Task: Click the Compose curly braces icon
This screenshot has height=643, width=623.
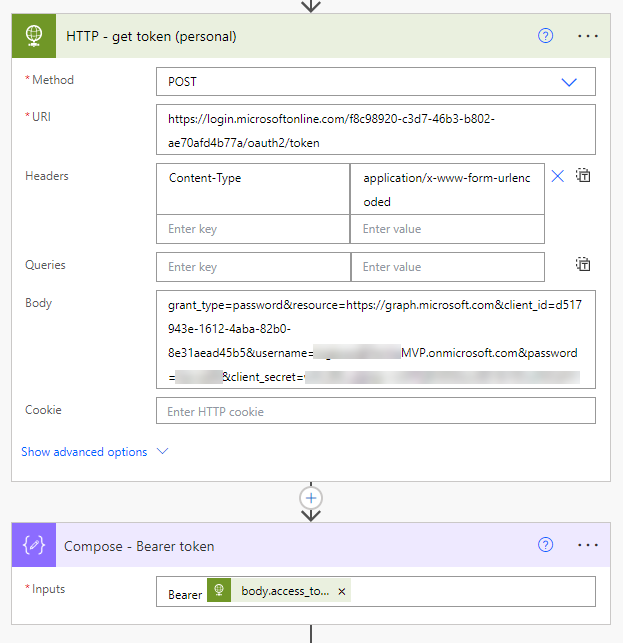Action: coord(35,546)
